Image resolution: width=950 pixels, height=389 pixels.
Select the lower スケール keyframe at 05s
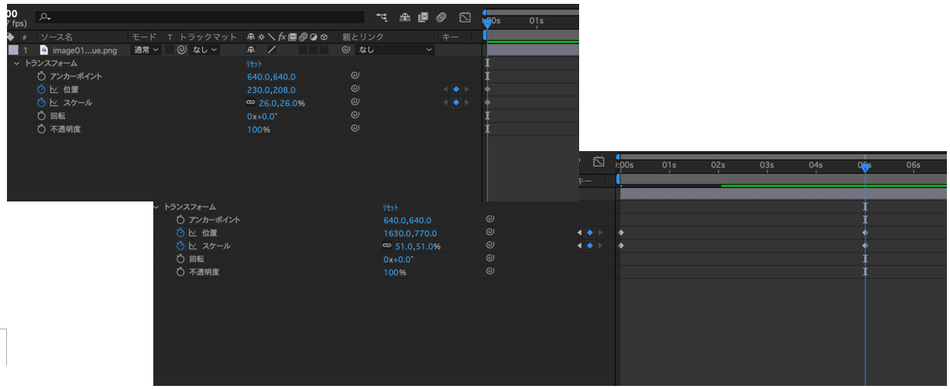pyautogui.click(x=865, y=245)
